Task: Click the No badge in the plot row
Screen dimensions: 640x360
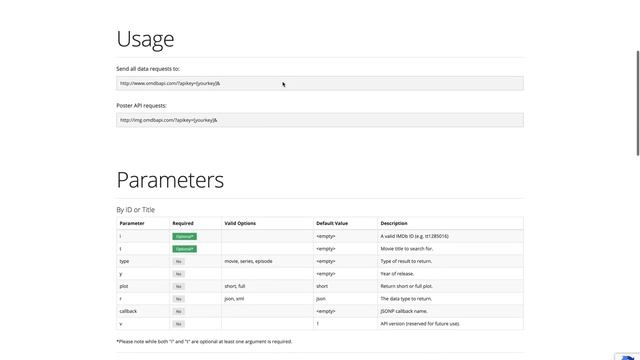Action: [178, 286]
